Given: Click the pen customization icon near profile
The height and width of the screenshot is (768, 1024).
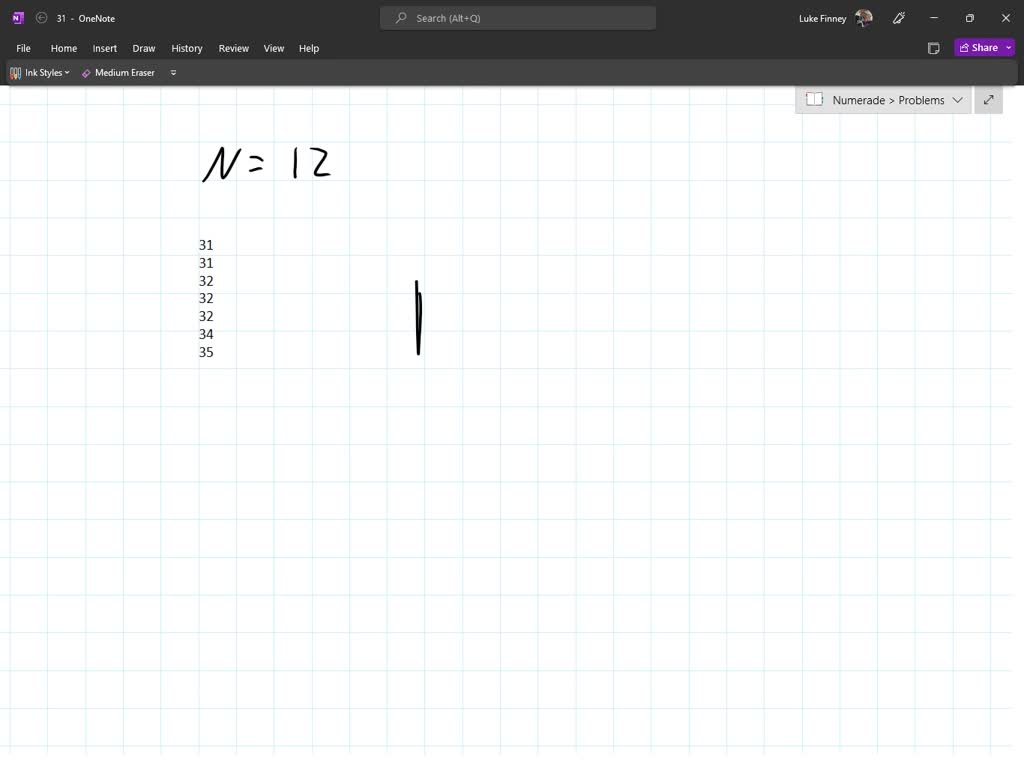Looking at the screenshot, I should [x=898, y=17].
